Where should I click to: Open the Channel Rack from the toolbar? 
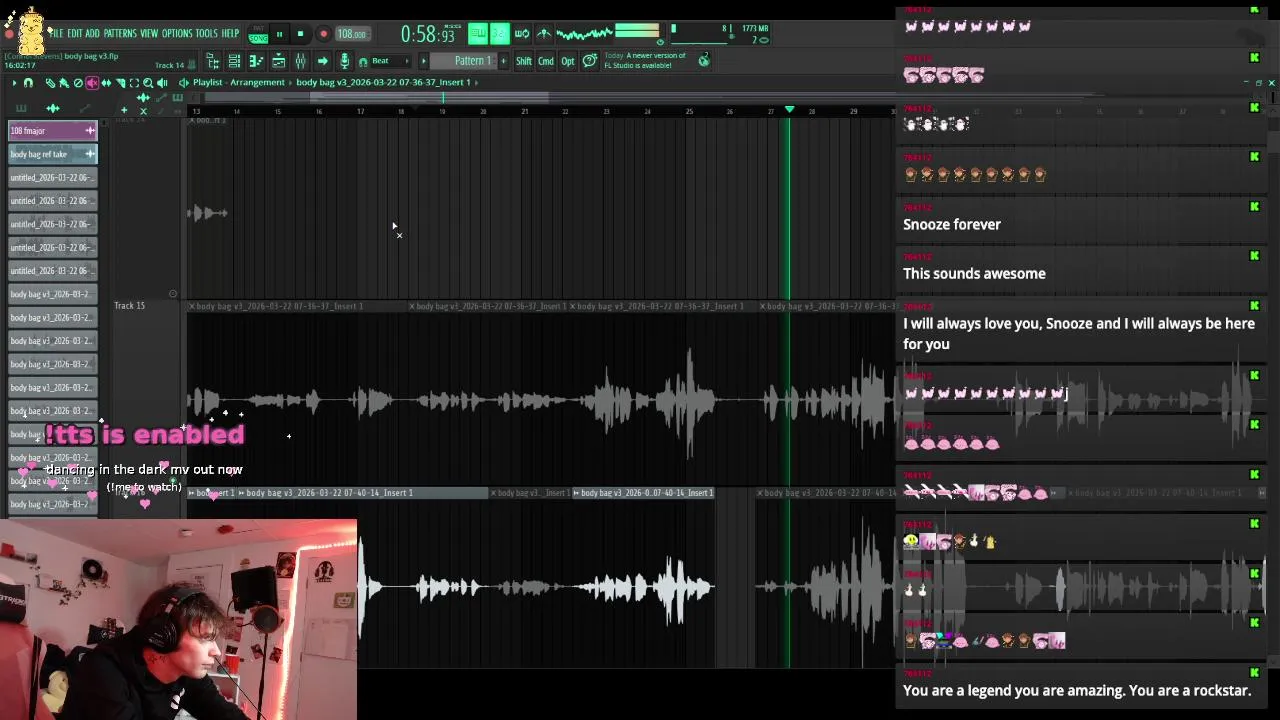point(234,61)
